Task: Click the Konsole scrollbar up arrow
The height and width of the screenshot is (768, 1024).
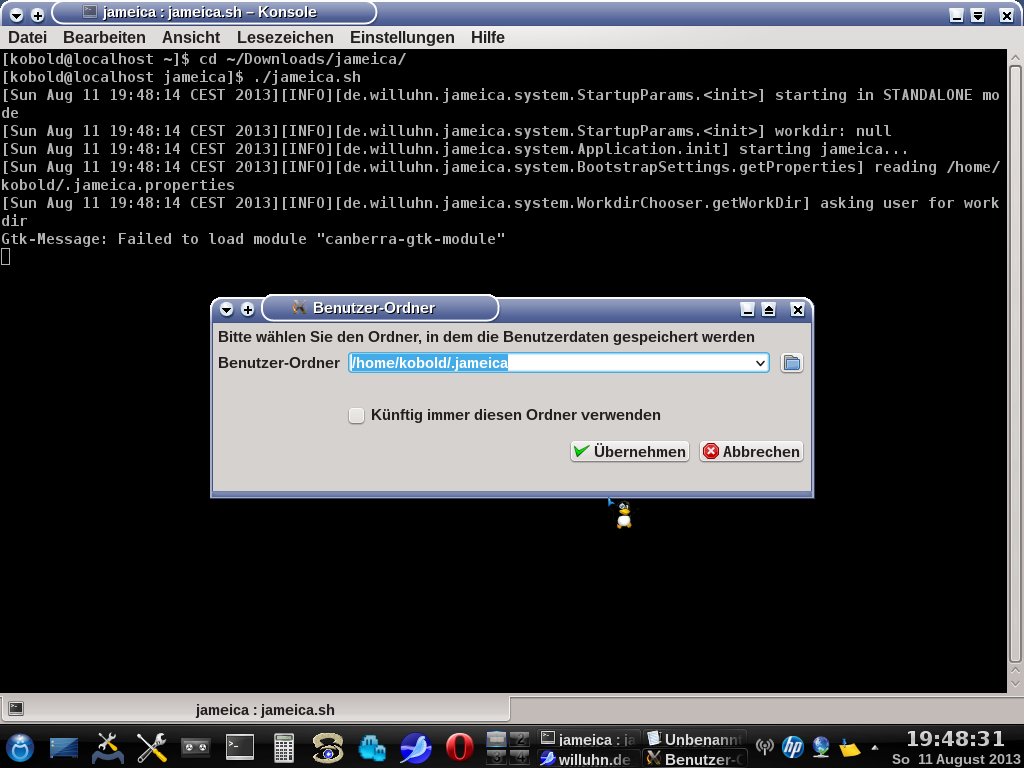Action: coord(1015,57)
